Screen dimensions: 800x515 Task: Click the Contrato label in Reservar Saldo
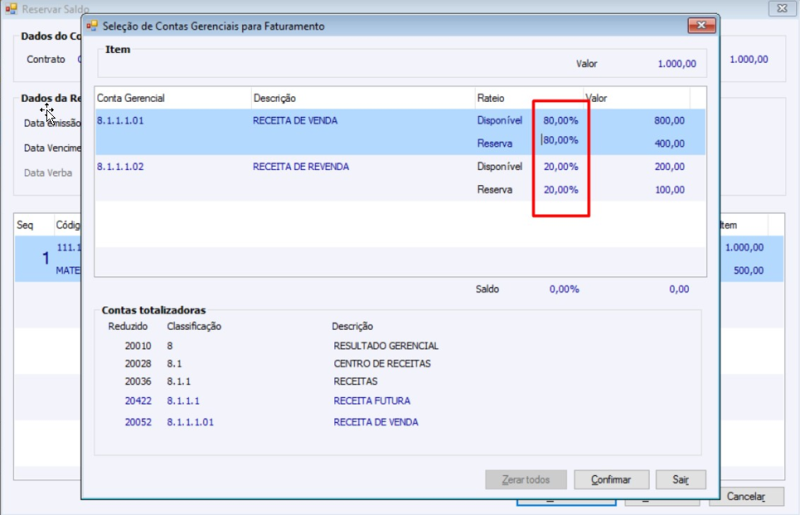tap(46, 59)
